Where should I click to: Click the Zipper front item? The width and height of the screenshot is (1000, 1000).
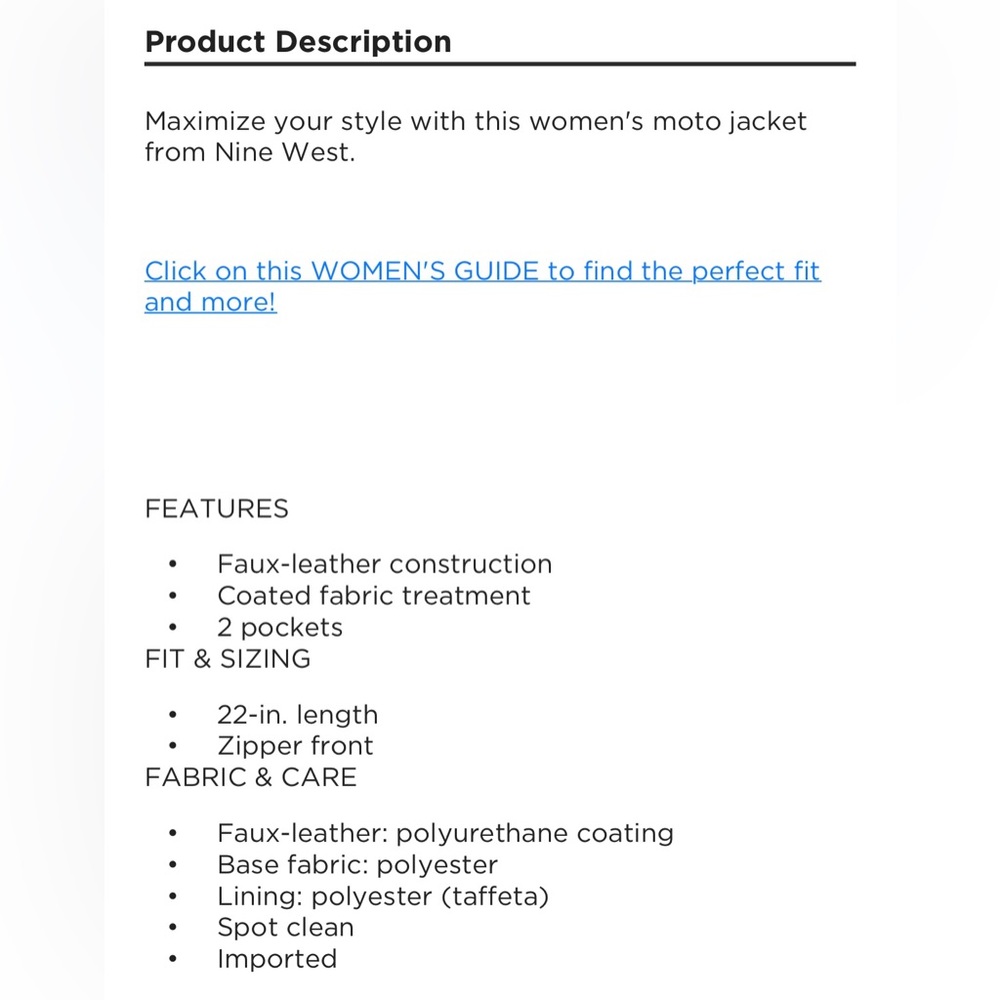295,746
